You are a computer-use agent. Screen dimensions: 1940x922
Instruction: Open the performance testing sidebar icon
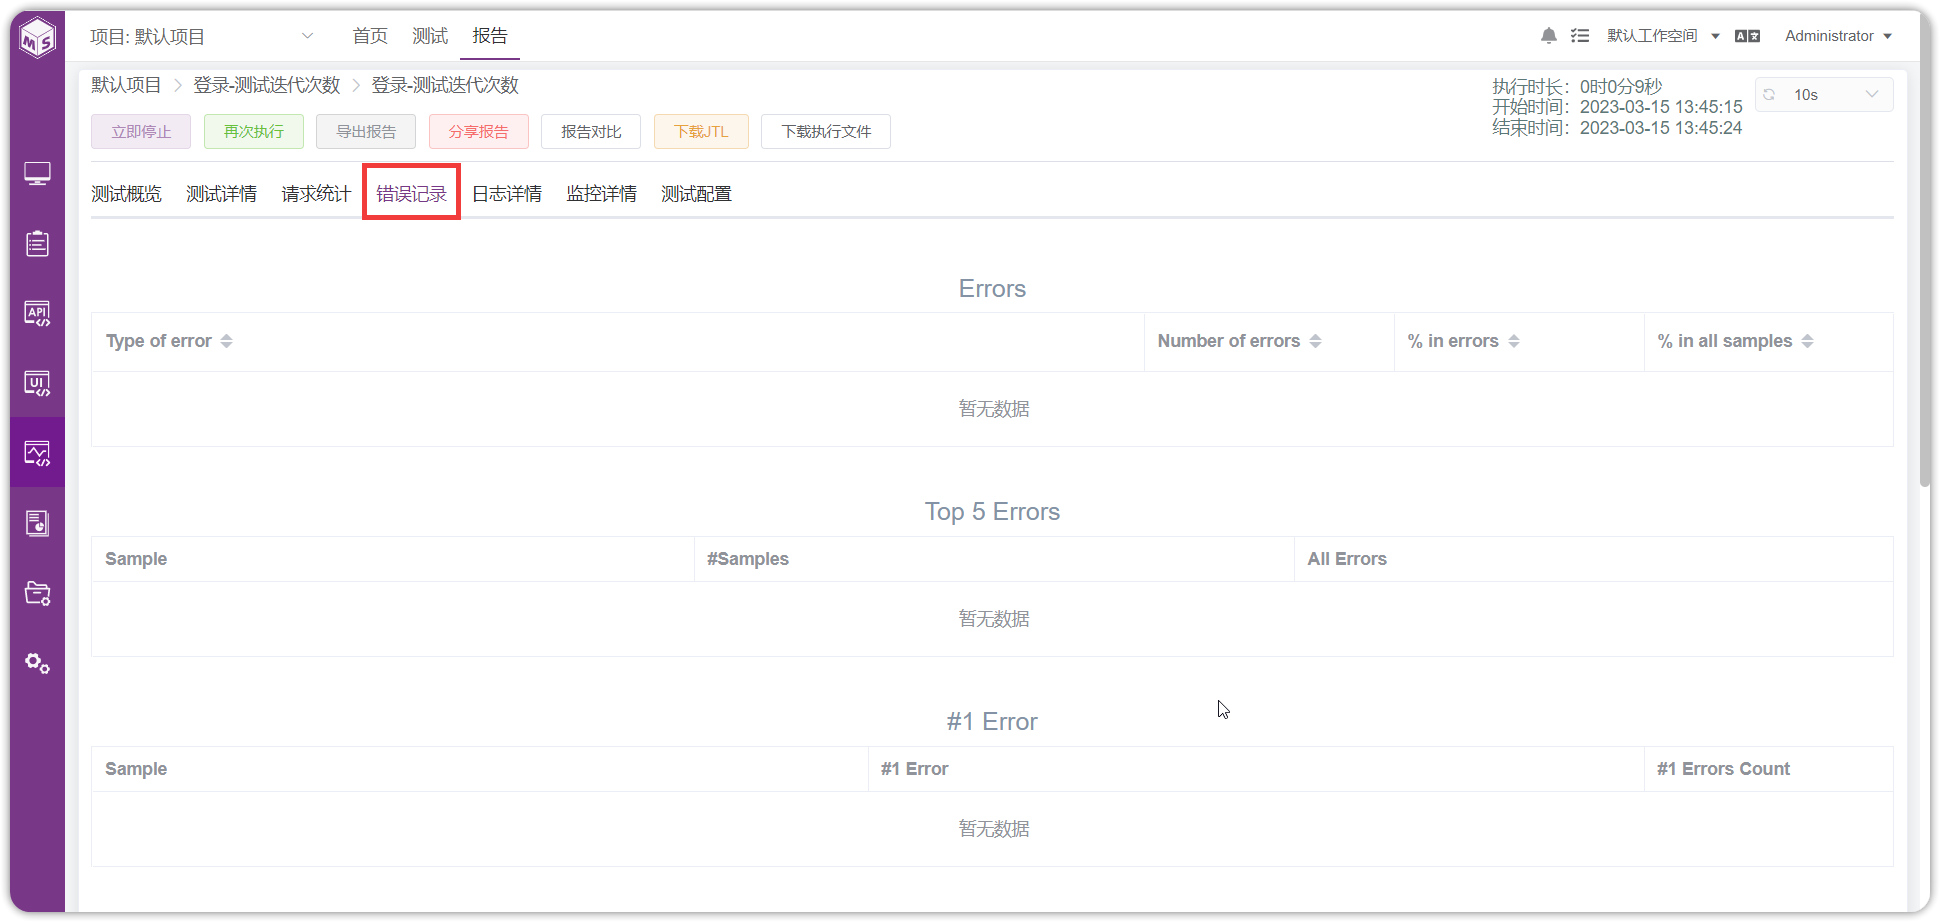tap(37, 453)
